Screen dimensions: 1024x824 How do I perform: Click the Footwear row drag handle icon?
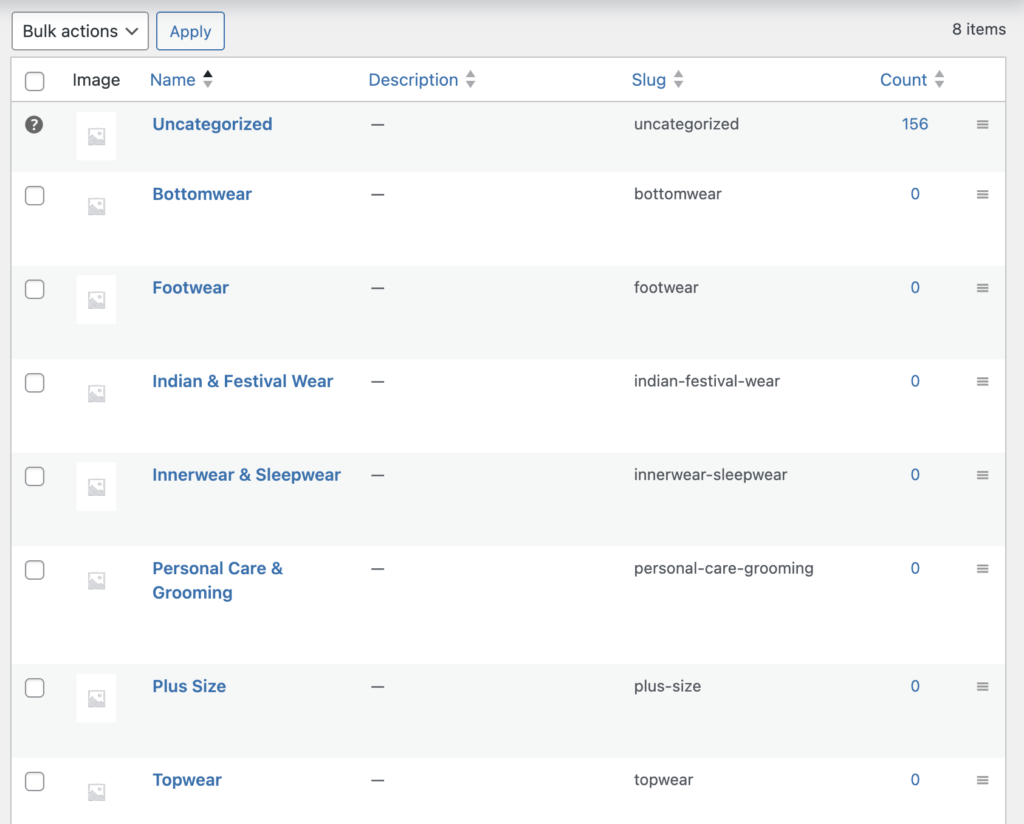982,287
